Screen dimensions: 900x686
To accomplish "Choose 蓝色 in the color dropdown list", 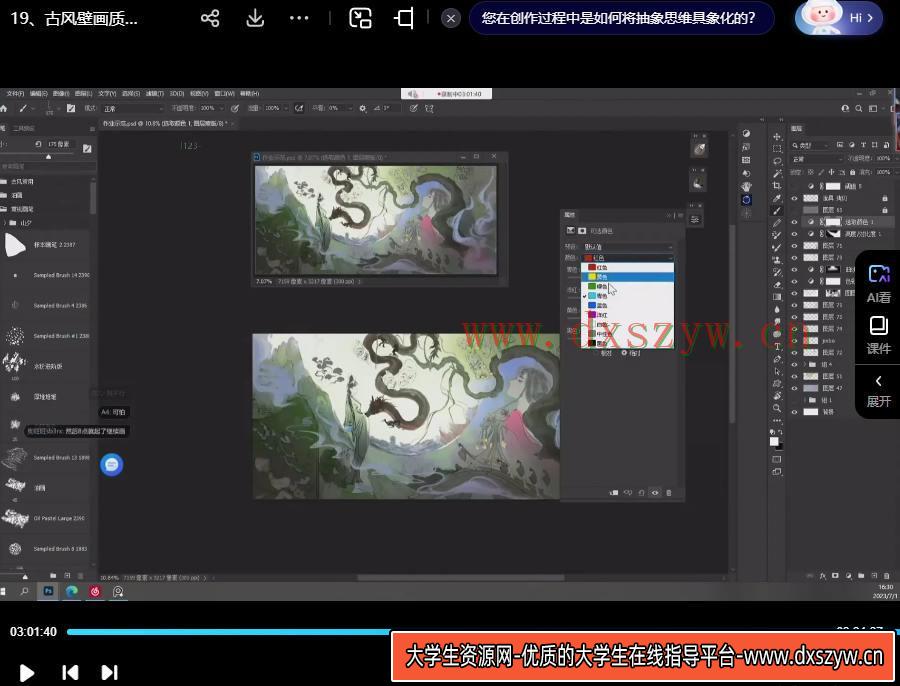I will [627, 305].
